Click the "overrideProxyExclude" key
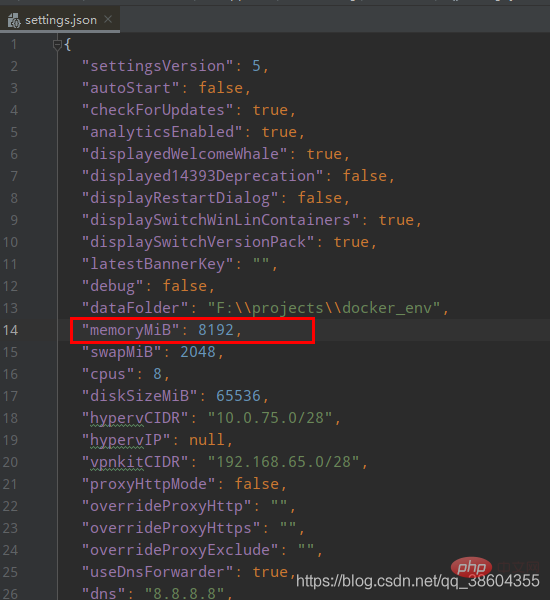The height and width of the screenshot is (600, 550). (180, 550)
